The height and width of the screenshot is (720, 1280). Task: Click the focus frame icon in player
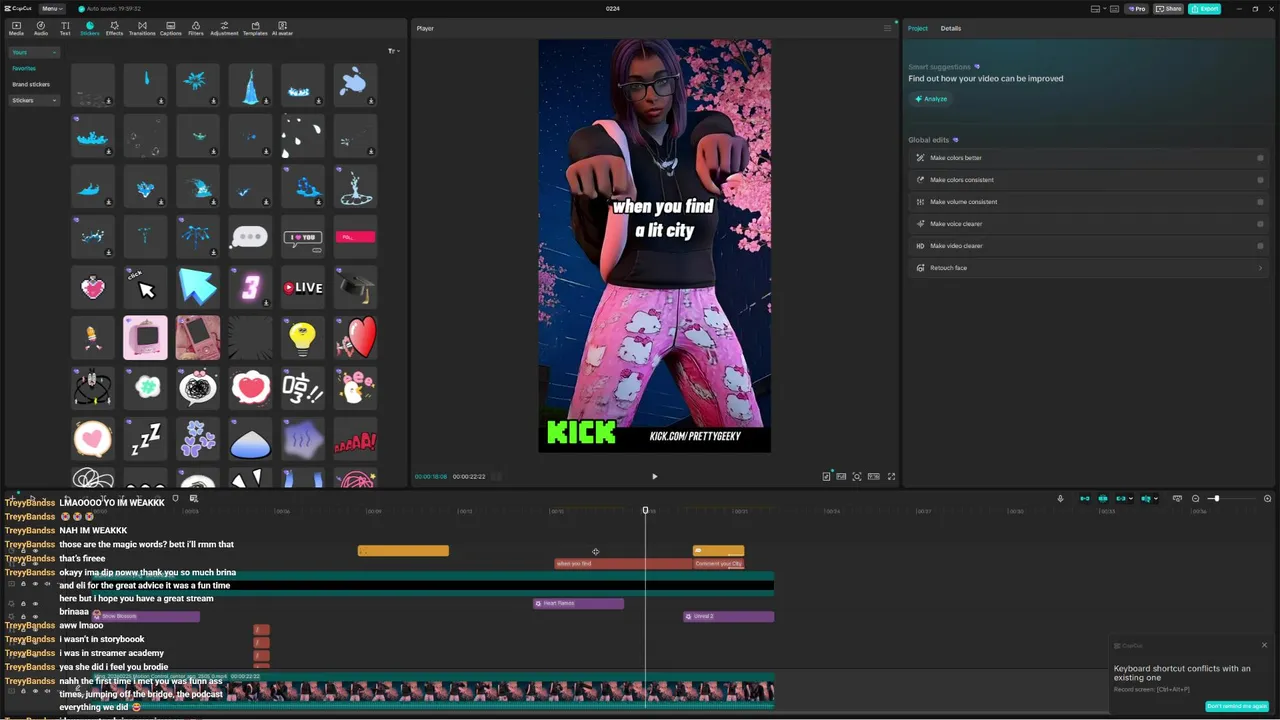tap(857, 476)
